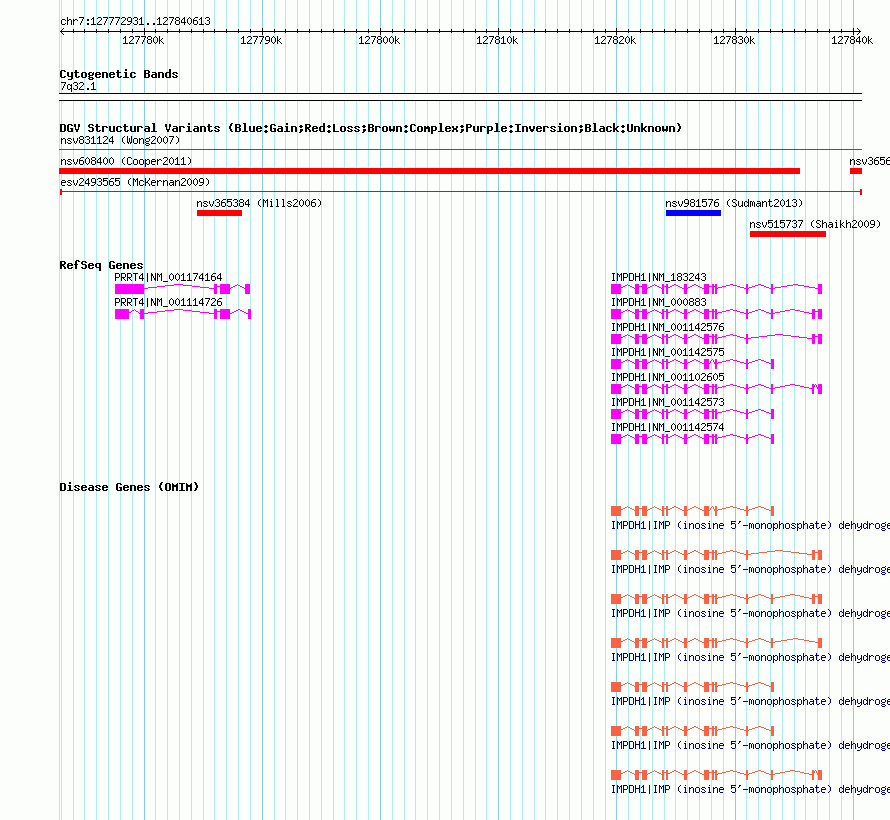Click the RefSeq Genes track heading
The height and width of the screenshot is (820, 890).
coord(101,265)
